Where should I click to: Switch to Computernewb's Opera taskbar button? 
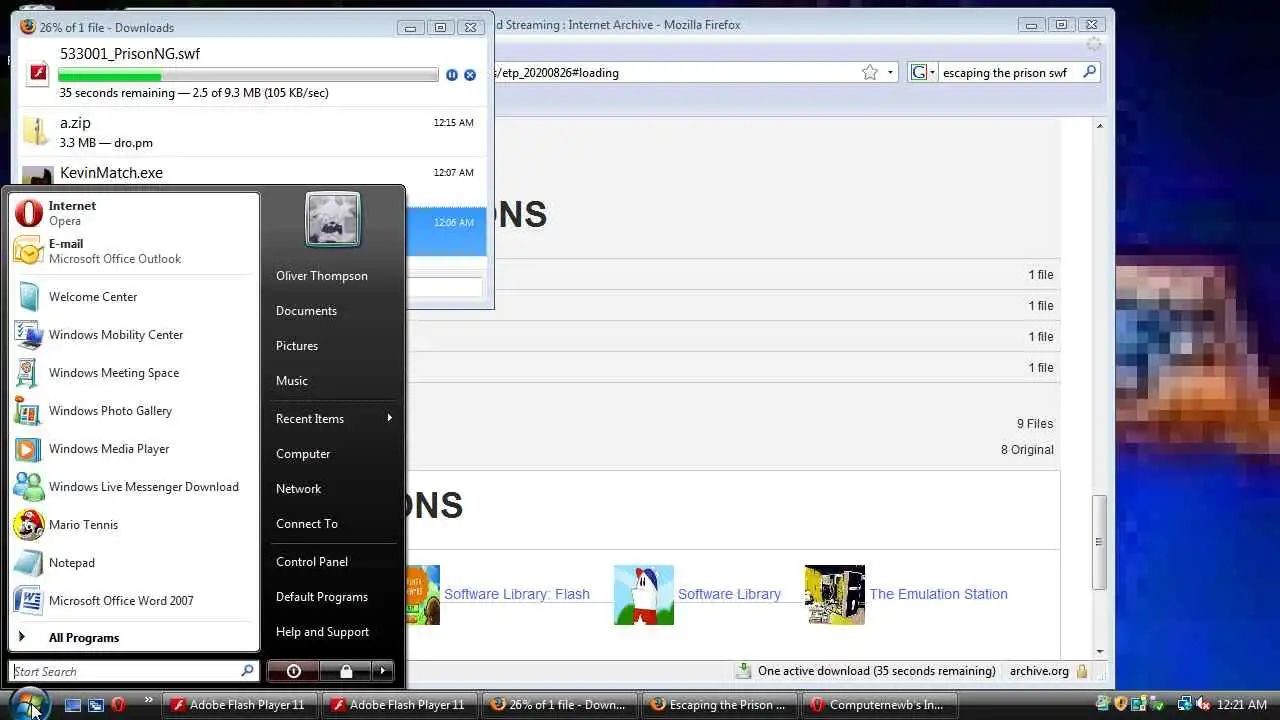(x=878, y=705)
